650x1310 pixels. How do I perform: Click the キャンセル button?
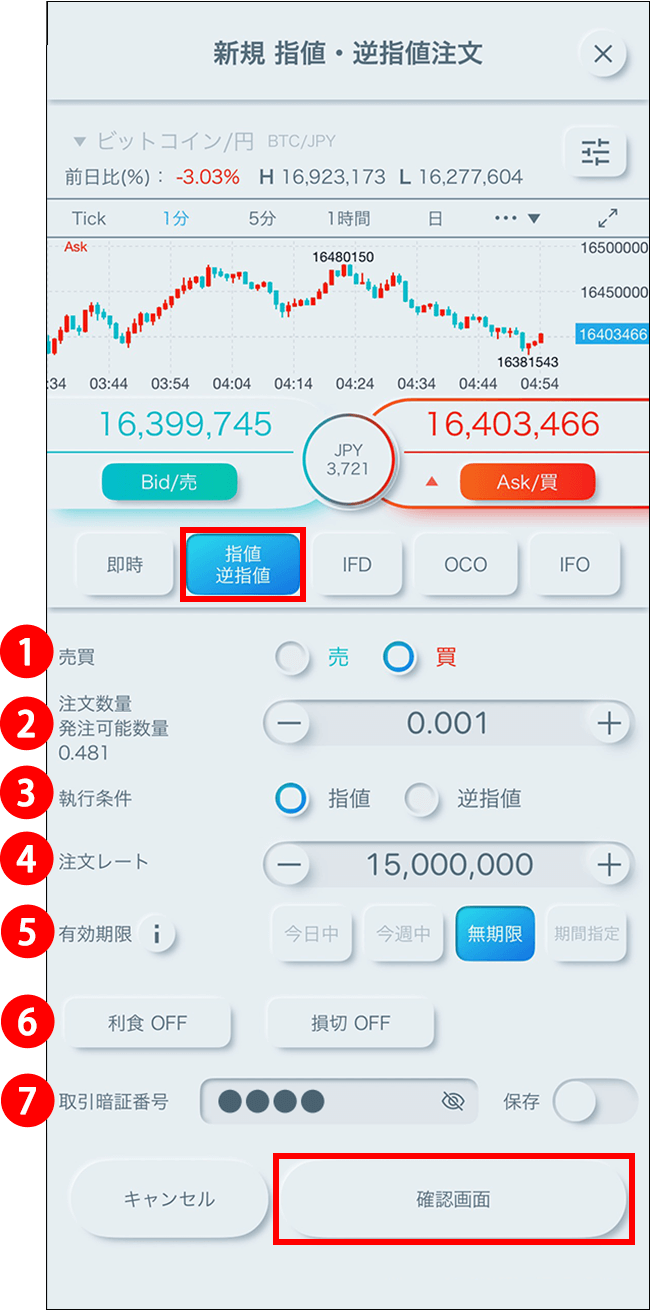click(x=169, y=1199)
